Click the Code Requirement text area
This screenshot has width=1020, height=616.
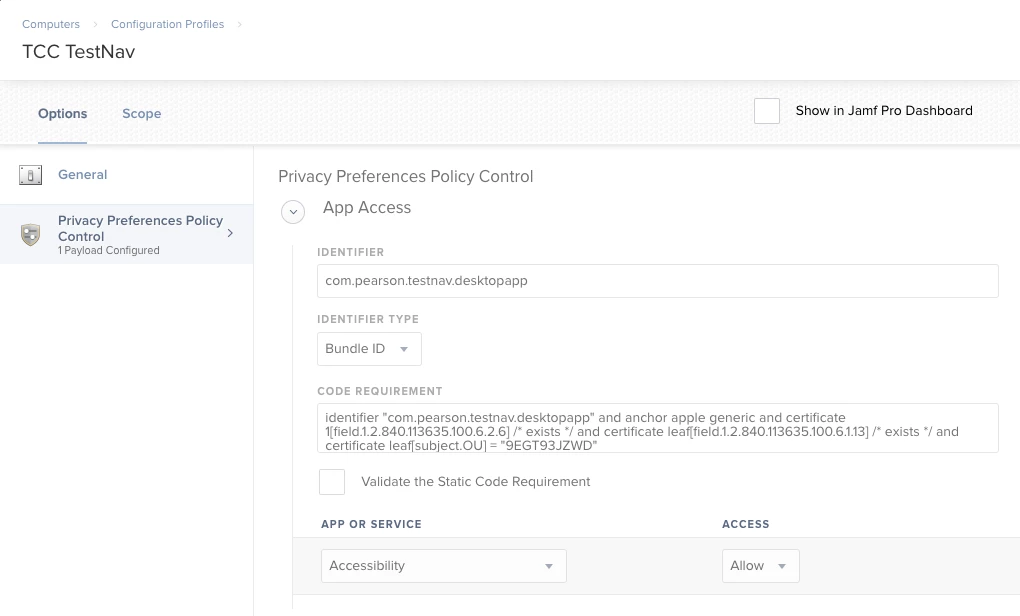click(x=658, y=428)
